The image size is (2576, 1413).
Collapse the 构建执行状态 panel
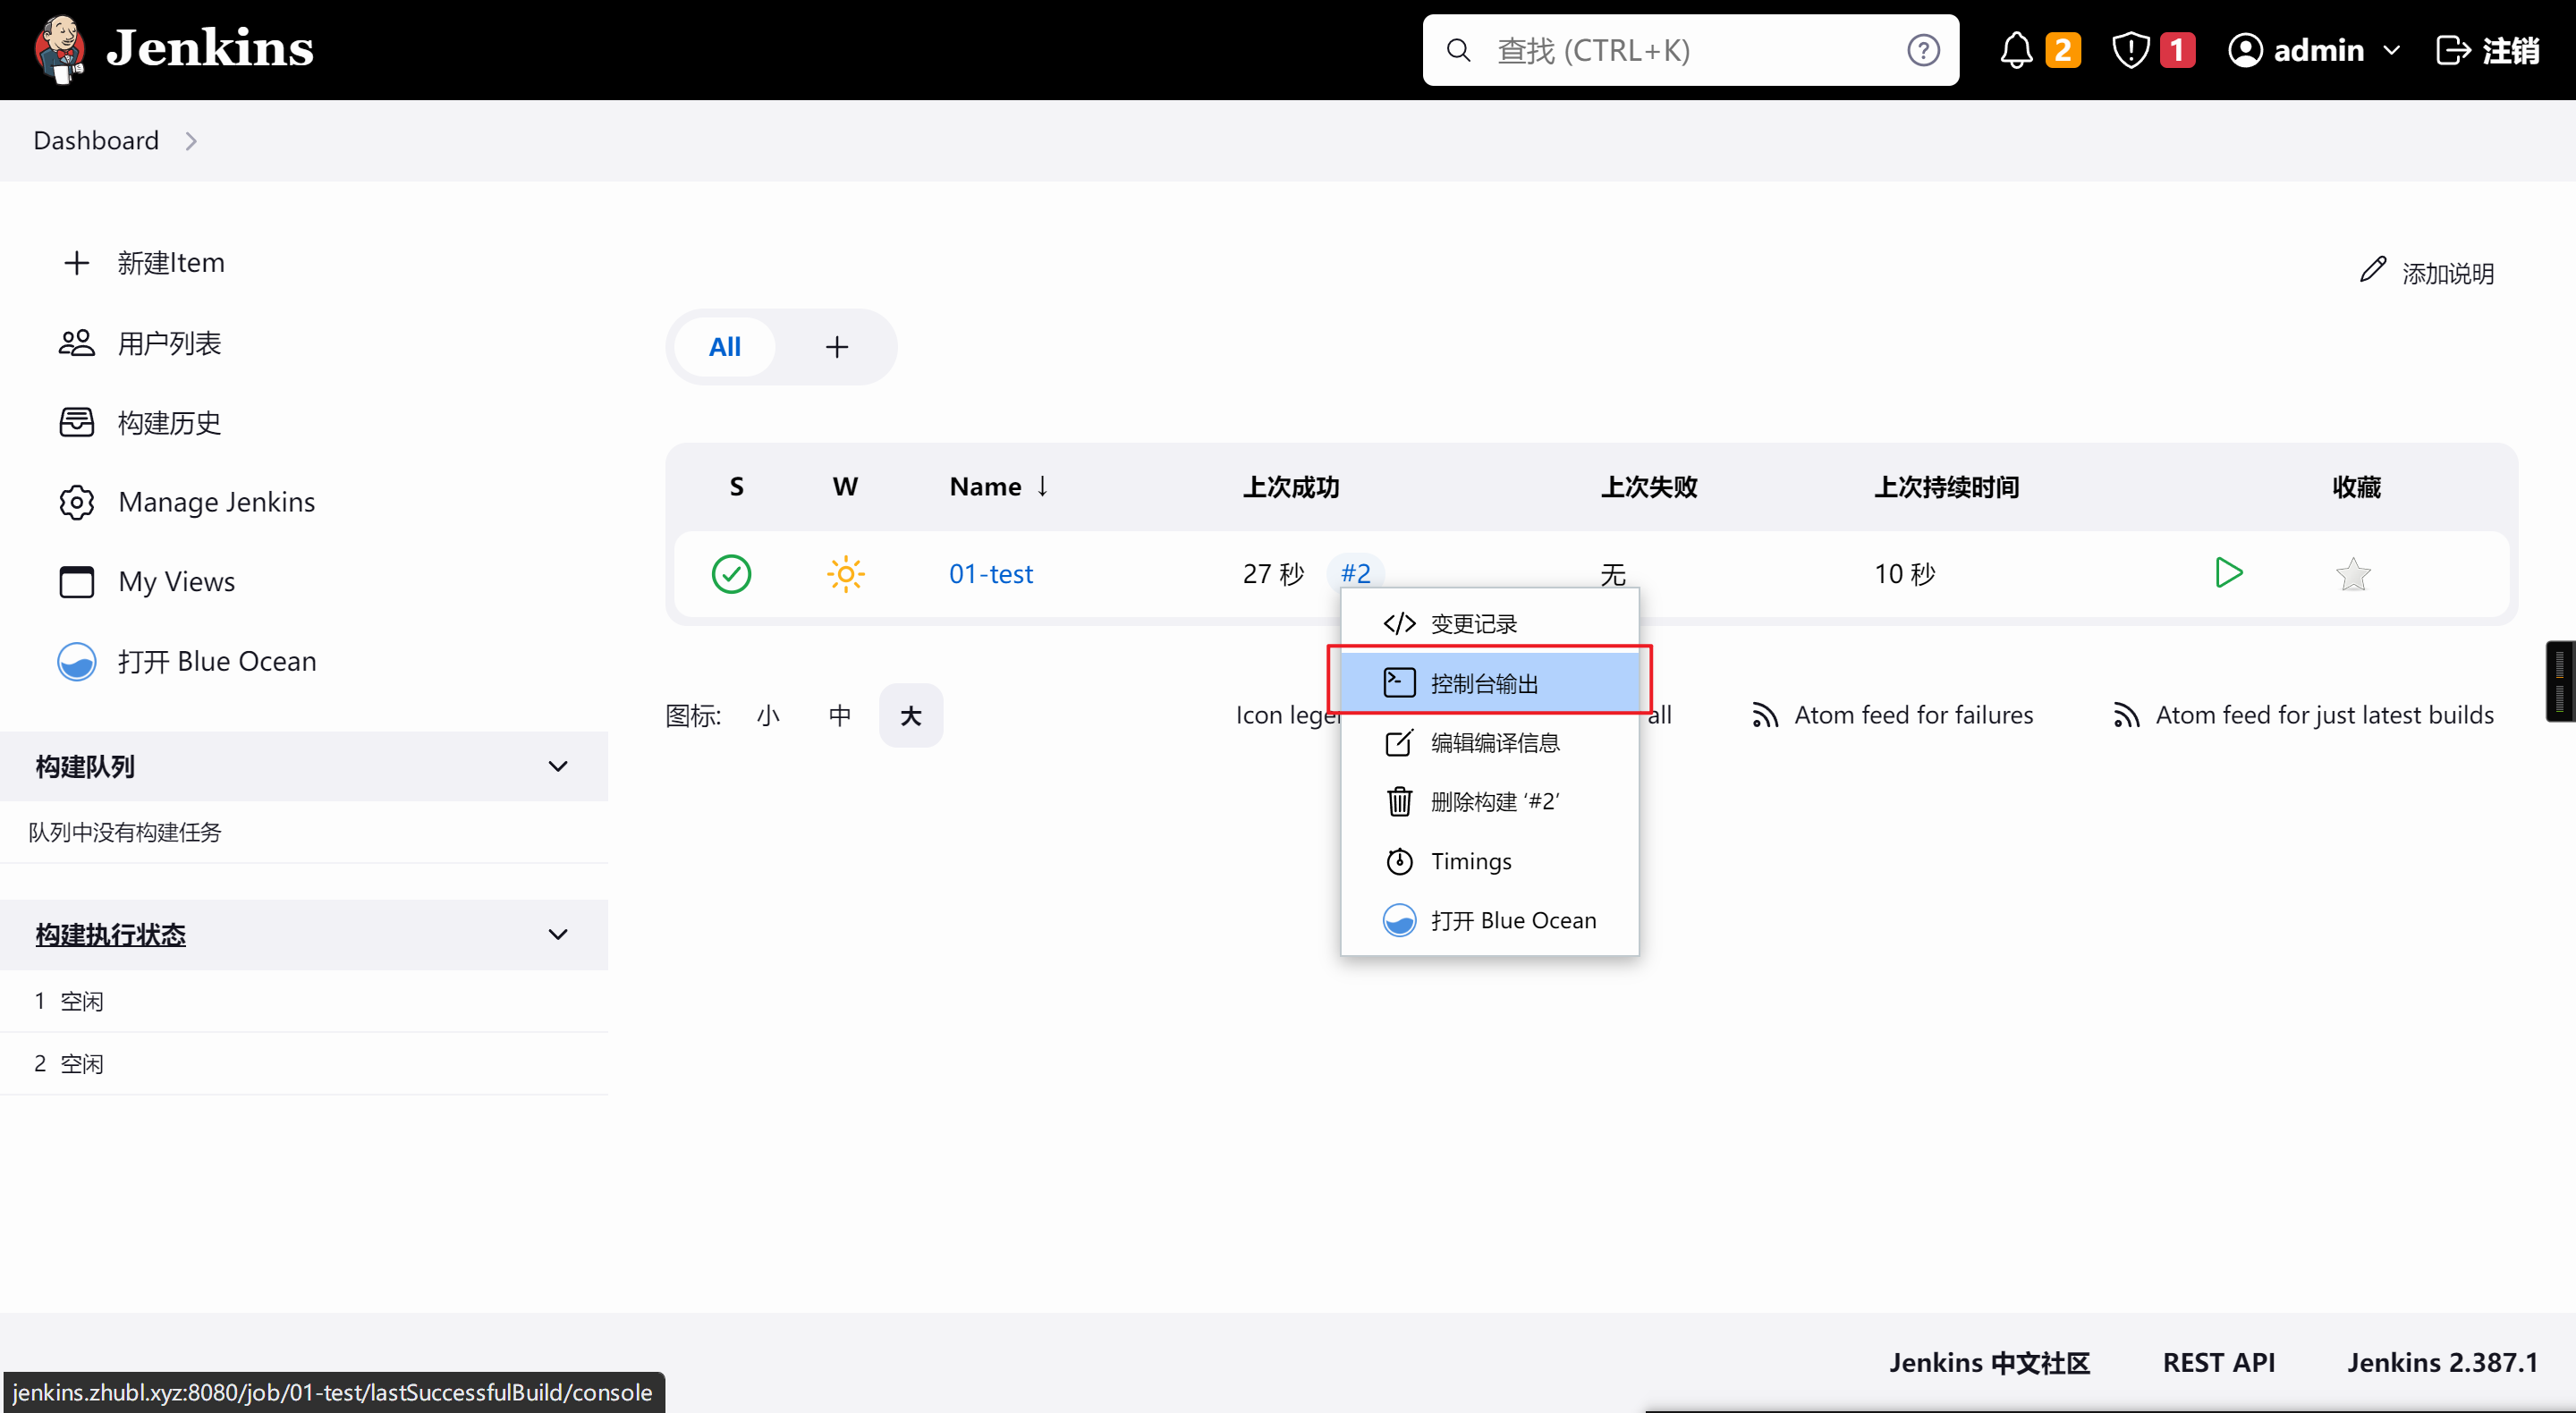click(x=558, y=934)
